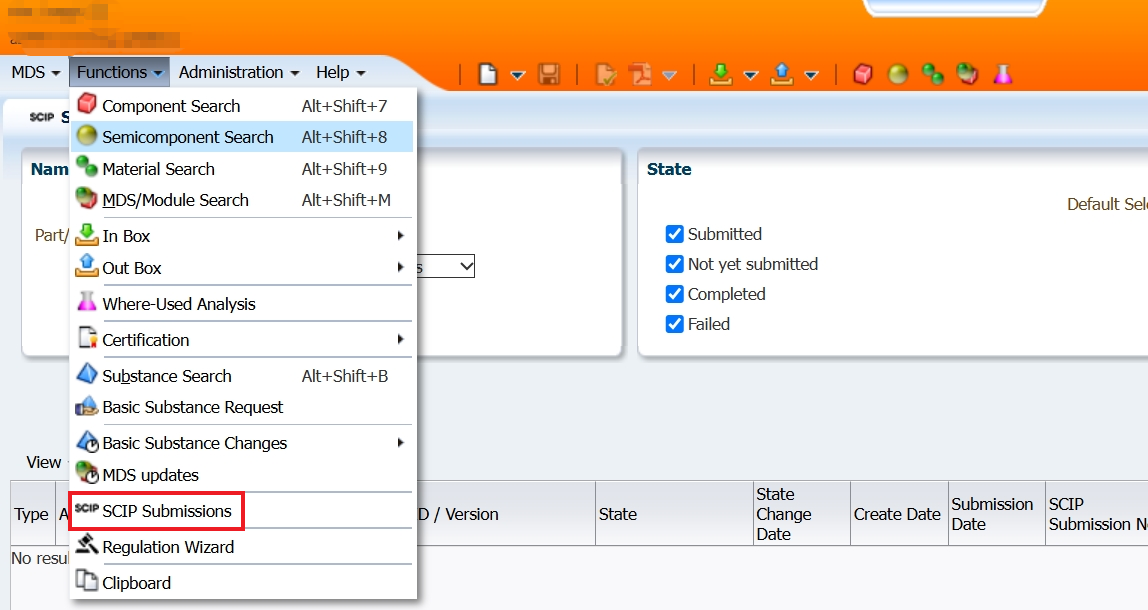This screenshot has width=1148, height=610.
Task: Open the MDS menu
Action: pyautogui.click(x=35, y=72)
